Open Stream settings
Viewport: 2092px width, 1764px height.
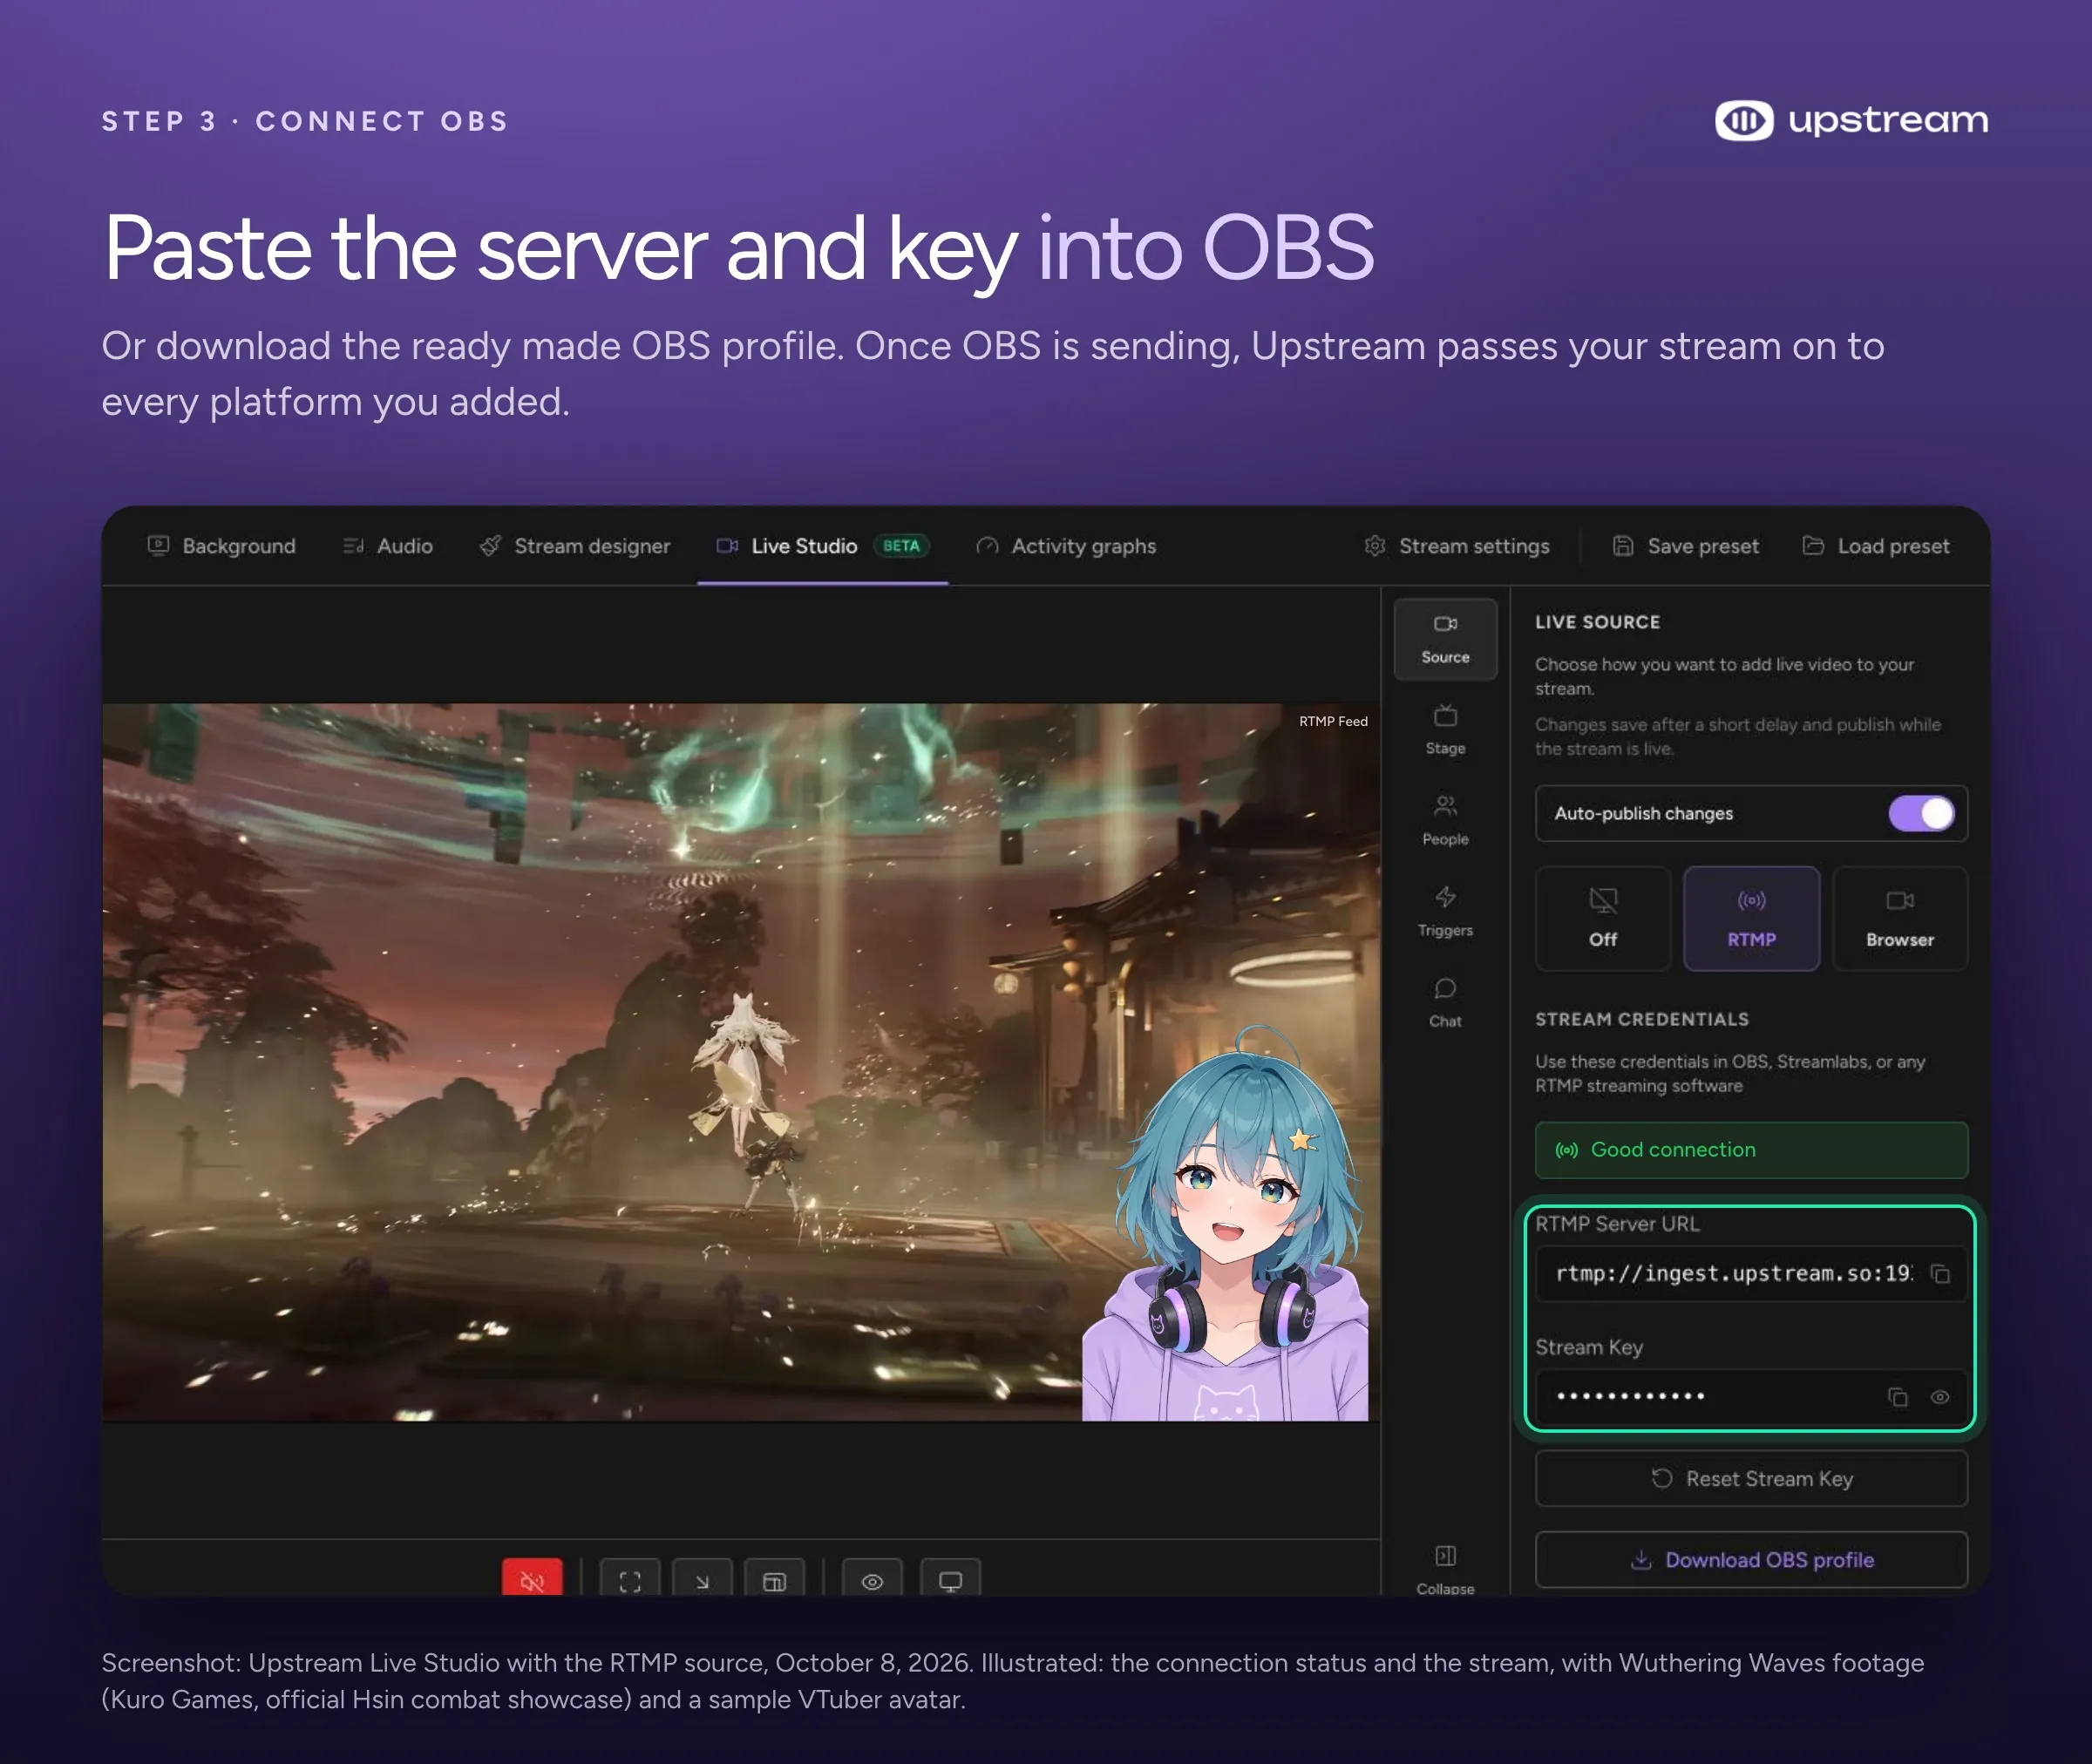tap(1457, 546)
